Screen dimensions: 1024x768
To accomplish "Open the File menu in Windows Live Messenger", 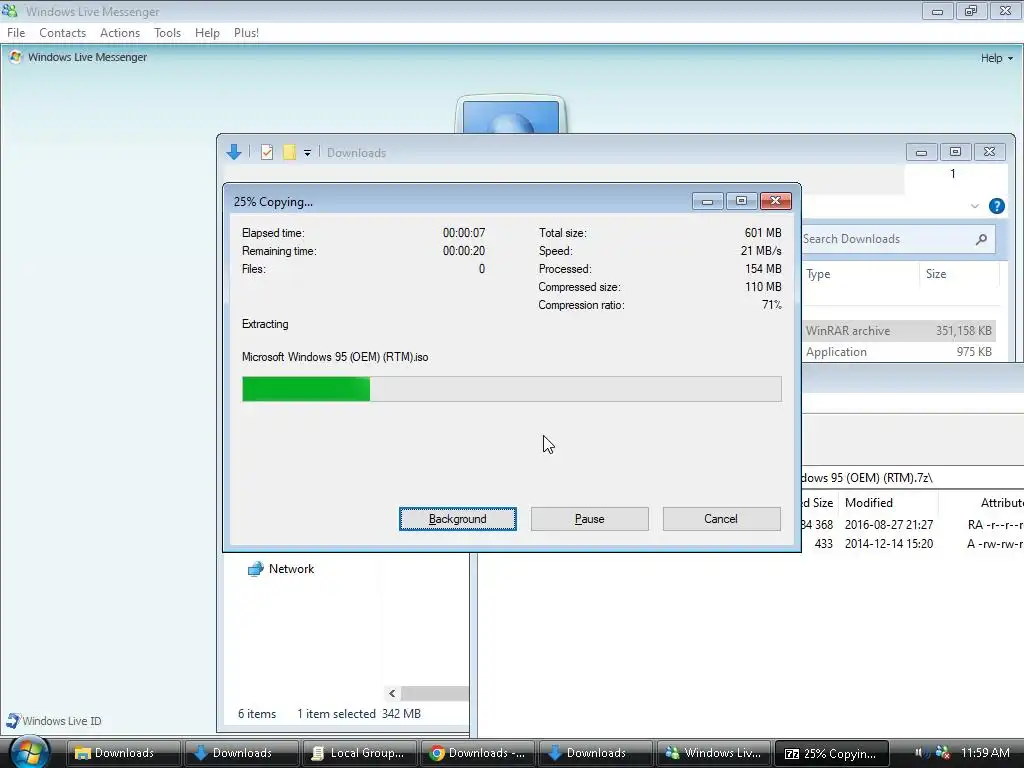I will click(x=16, y=33).
